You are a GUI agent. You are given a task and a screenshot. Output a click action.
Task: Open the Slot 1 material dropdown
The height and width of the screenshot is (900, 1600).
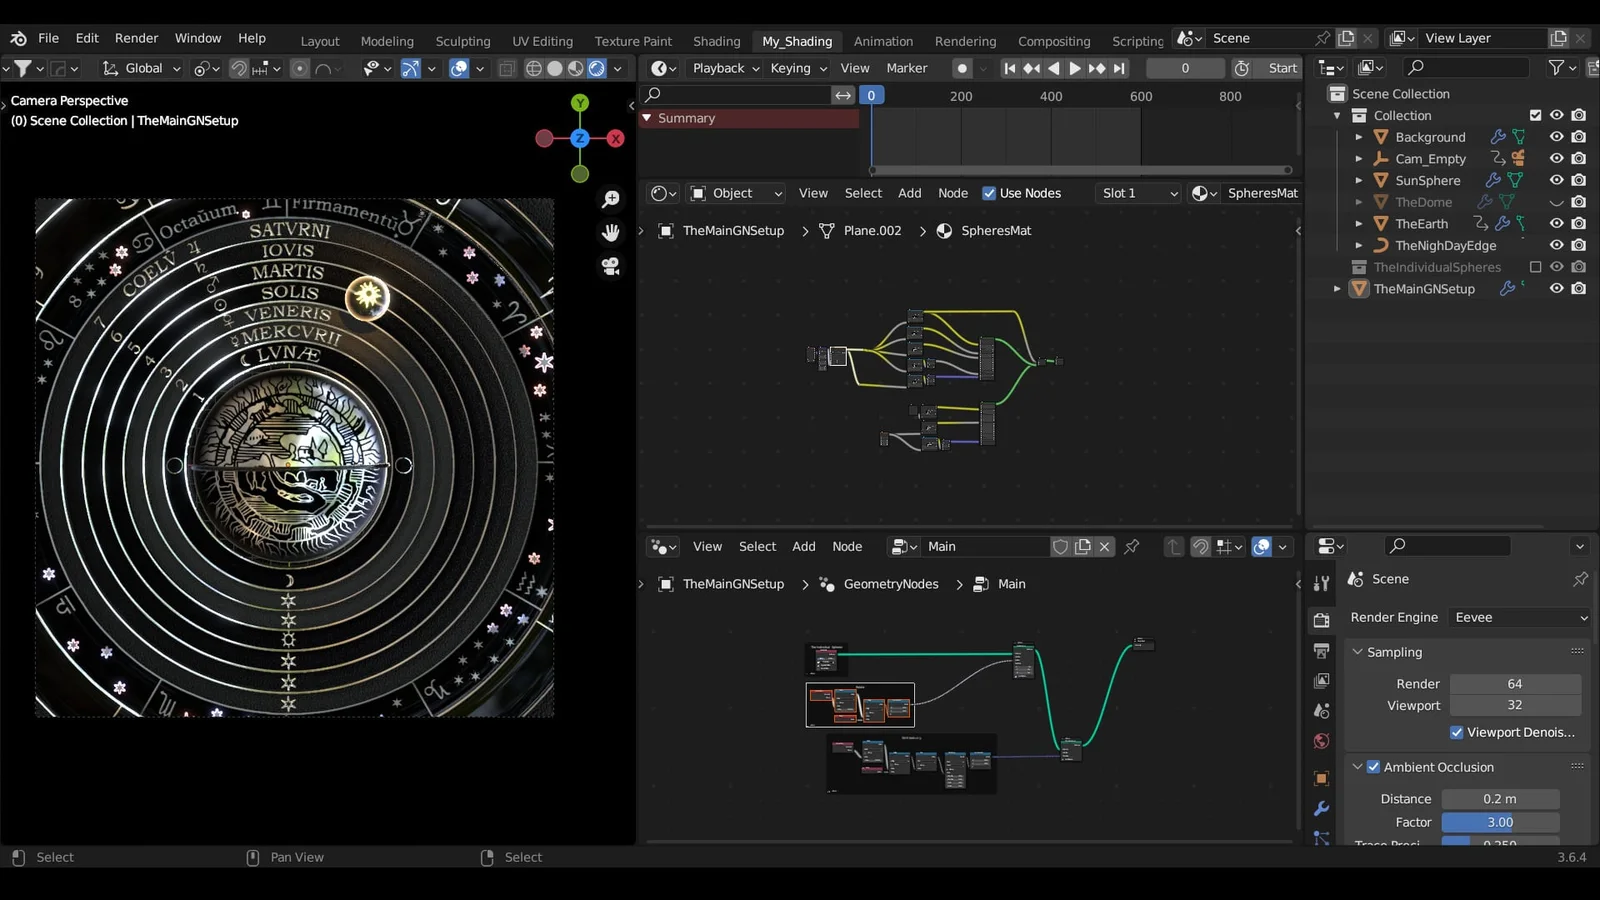click(x=1139, y=194)
